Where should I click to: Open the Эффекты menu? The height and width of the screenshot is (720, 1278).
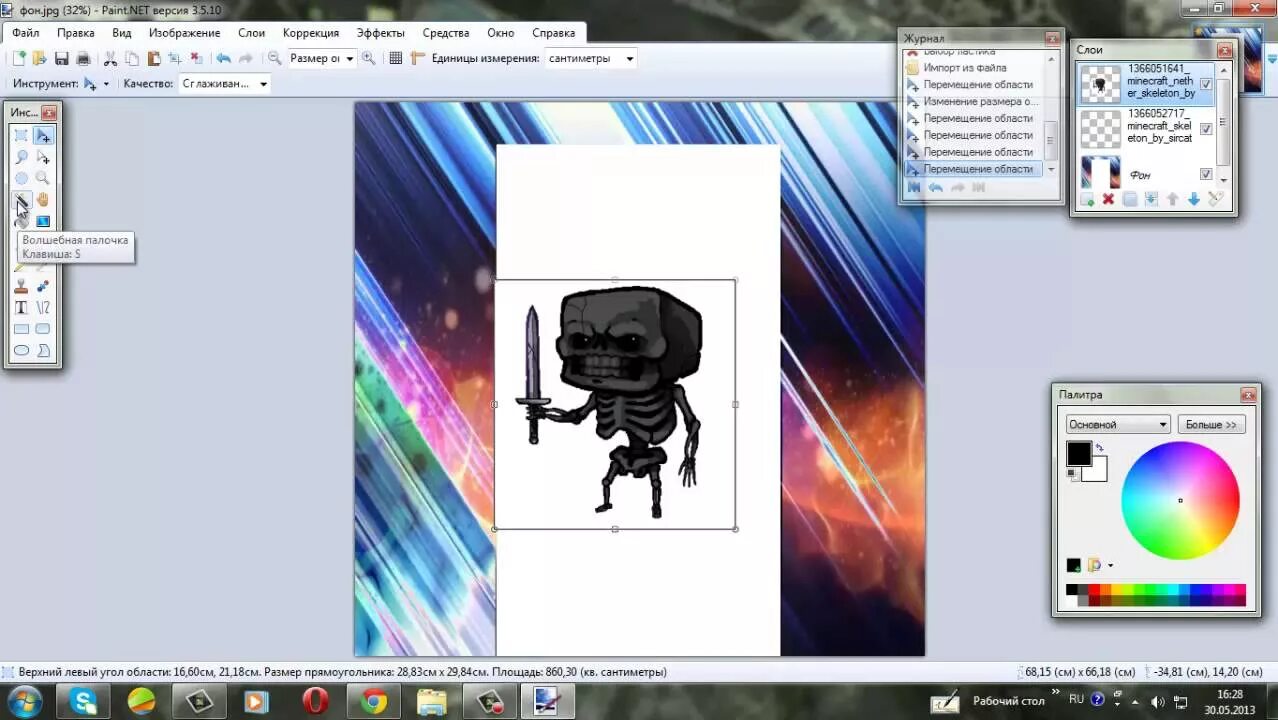pyautogui.click(x=381, y=33)
